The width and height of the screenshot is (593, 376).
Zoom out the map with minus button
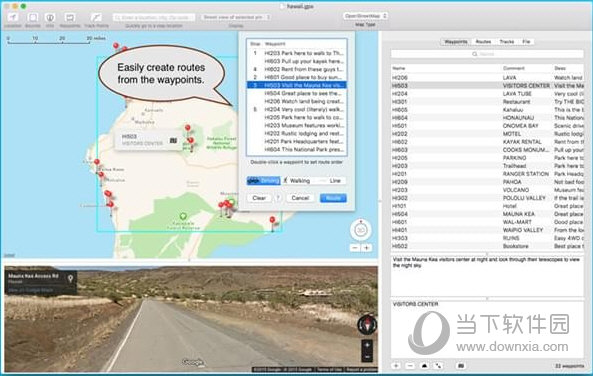pyautogui.click(x=355, y=248)
